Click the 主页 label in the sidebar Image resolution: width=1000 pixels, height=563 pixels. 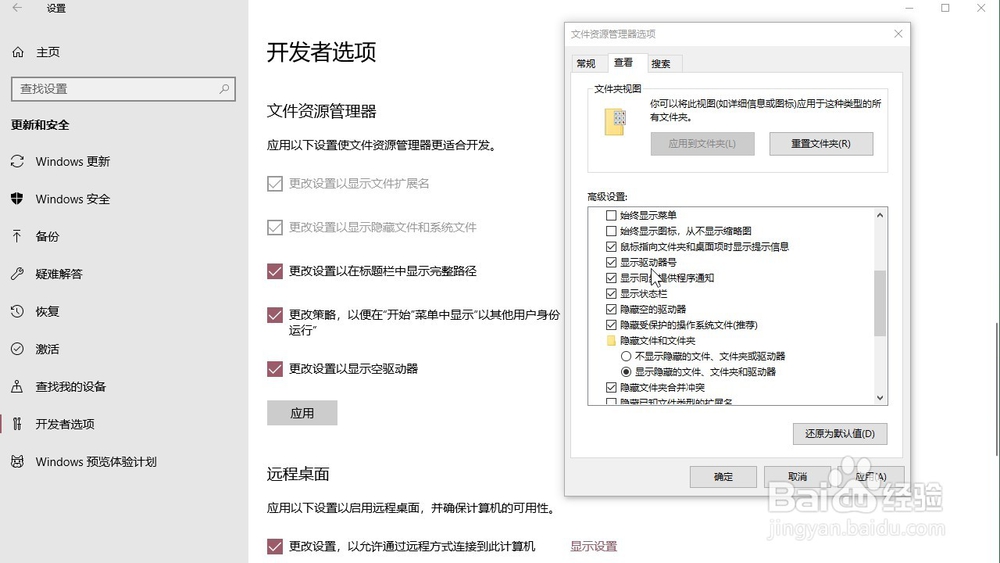coord(48,52)
